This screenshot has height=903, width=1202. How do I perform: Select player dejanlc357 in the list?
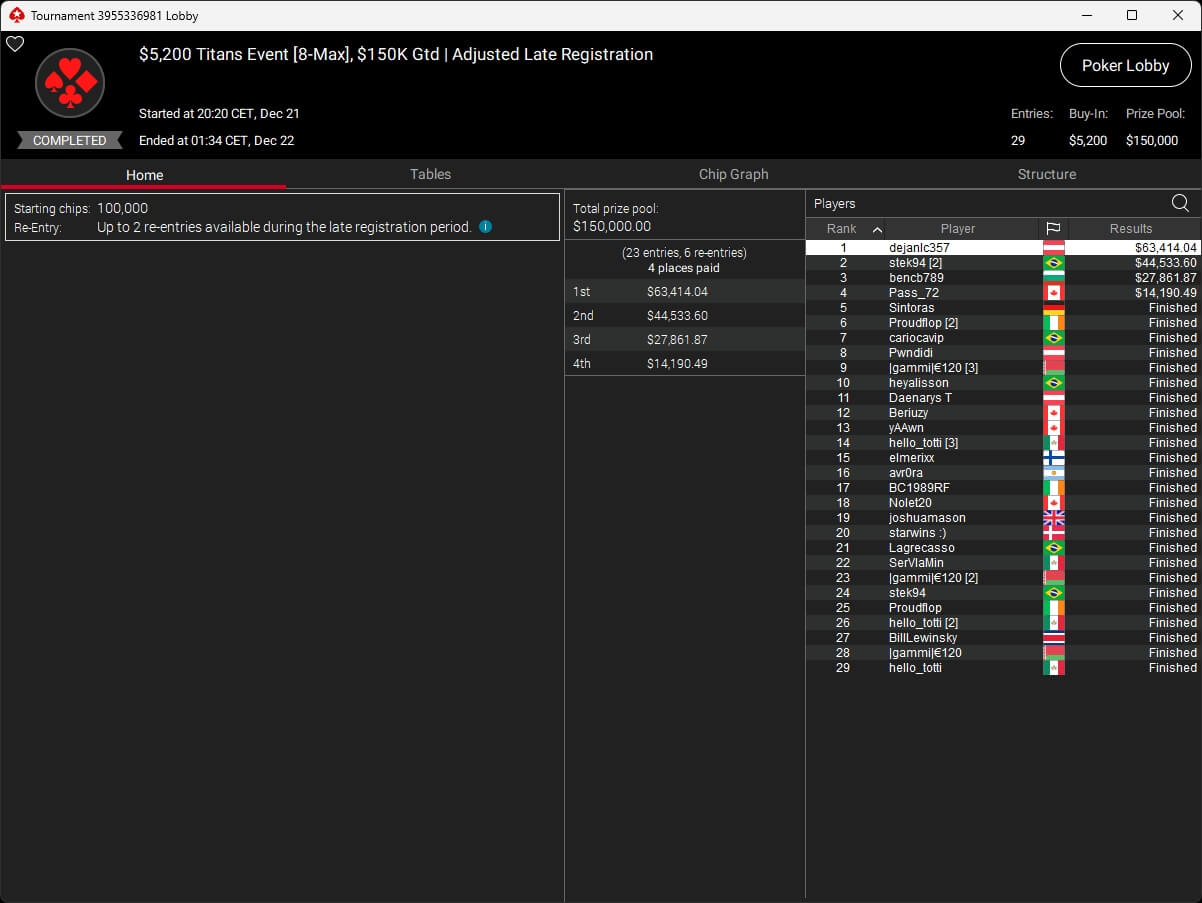tap(919, 248)
